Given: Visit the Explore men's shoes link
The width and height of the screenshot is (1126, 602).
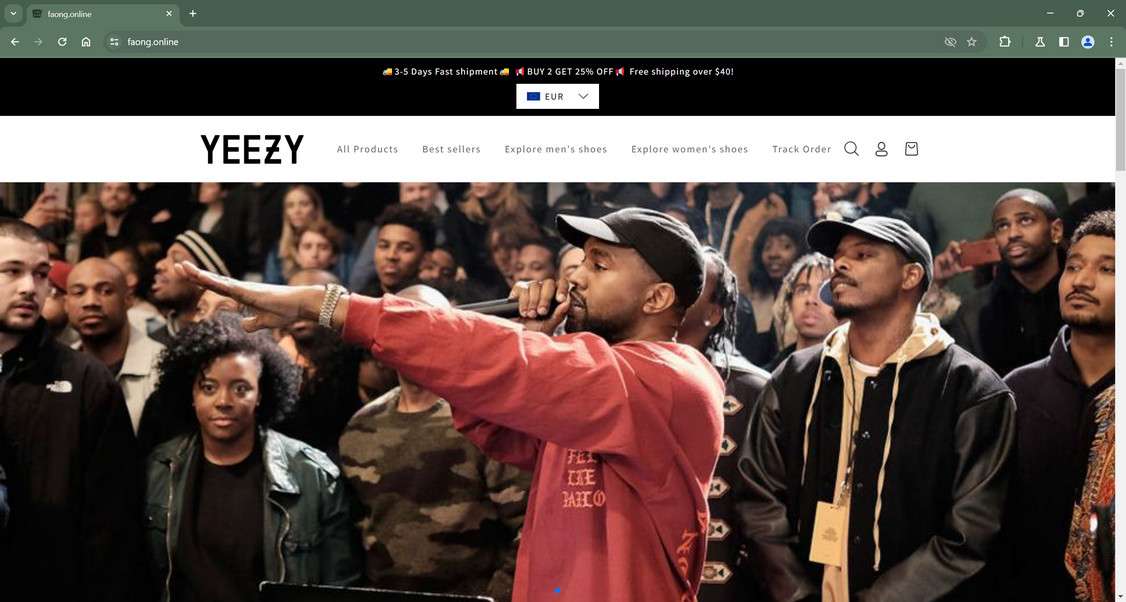Looking at the screenshot, I should tap(556, 149).
